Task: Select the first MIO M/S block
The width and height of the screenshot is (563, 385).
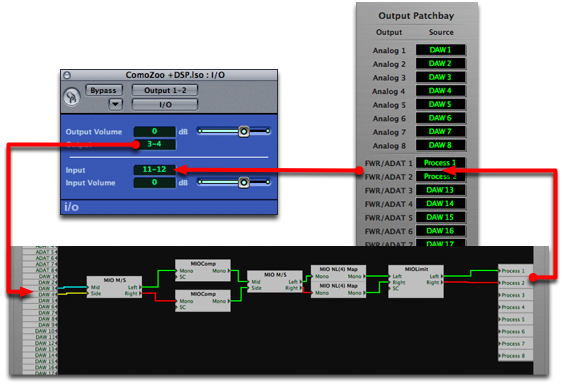Action: tap(114, 287)
